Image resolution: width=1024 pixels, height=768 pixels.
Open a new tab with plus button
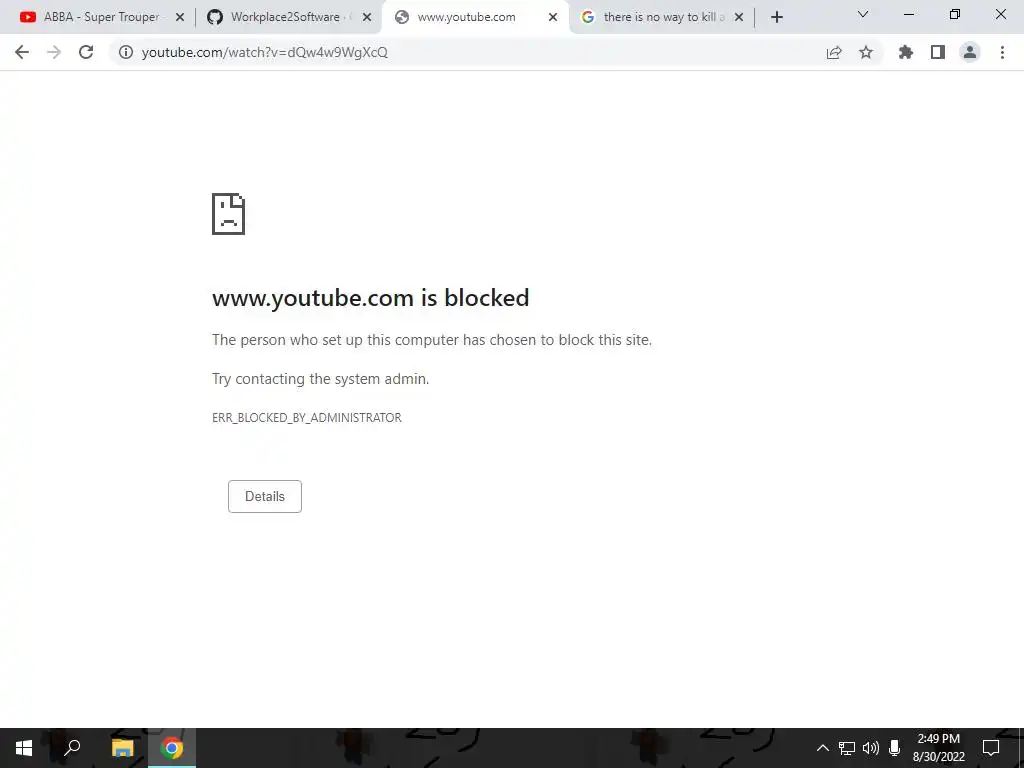click(x=776, y=17)
